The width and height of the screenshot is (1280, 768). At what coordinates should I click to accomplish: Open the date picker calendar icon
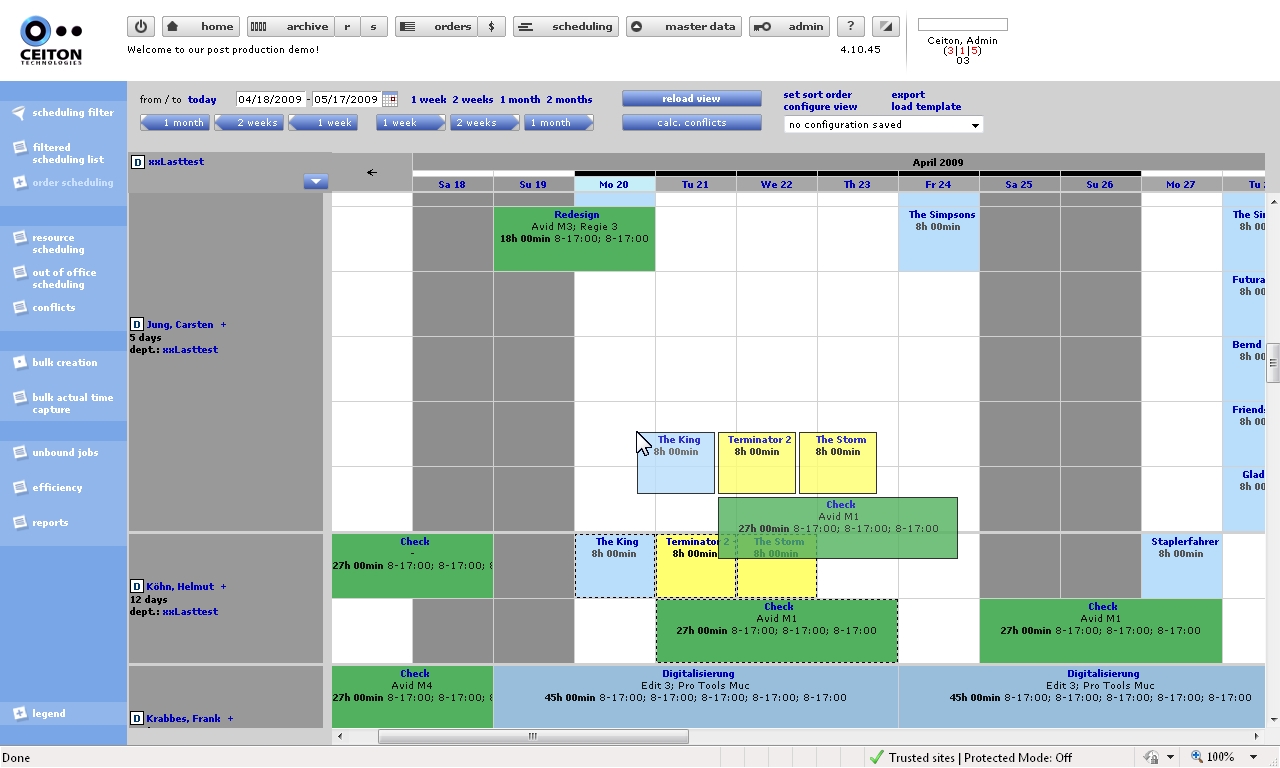click(390, 99)
